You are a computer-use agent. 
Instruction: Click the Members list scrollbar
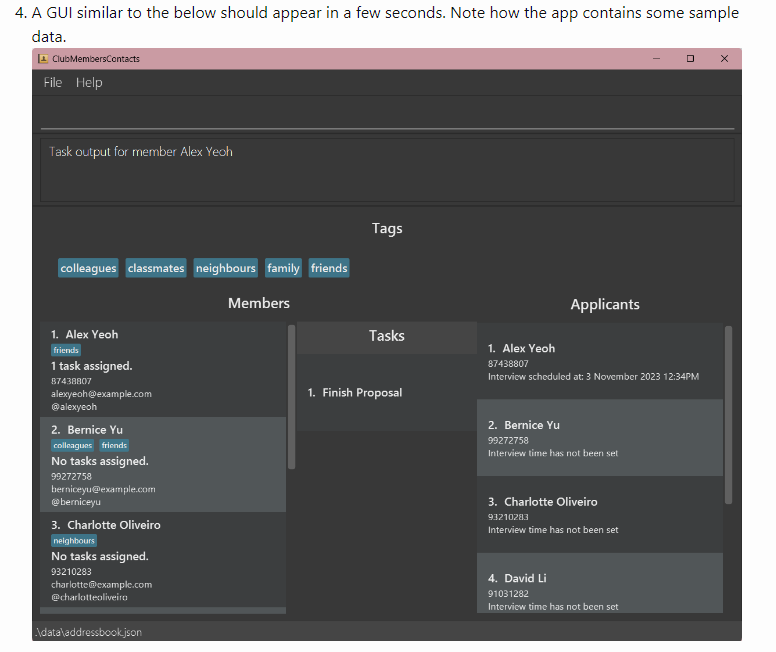pyautogui.click(x=291, y=397)
